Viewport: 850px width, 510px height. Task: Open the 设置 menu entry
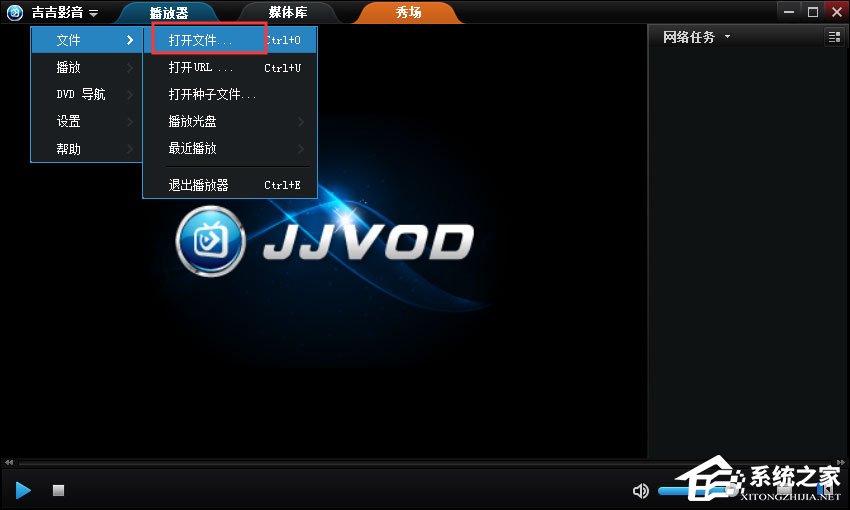[87, 121]
